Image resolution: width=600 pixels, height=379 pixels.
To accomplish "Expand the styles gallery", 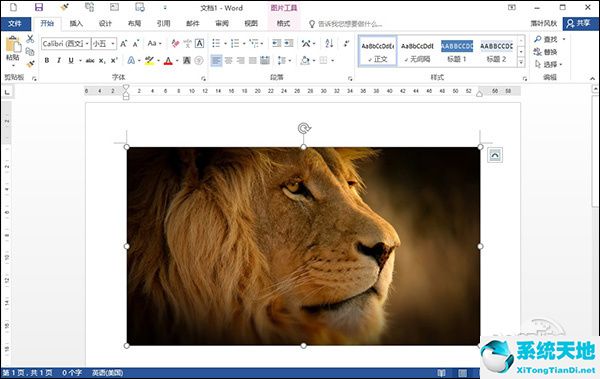I will (521, 62).
